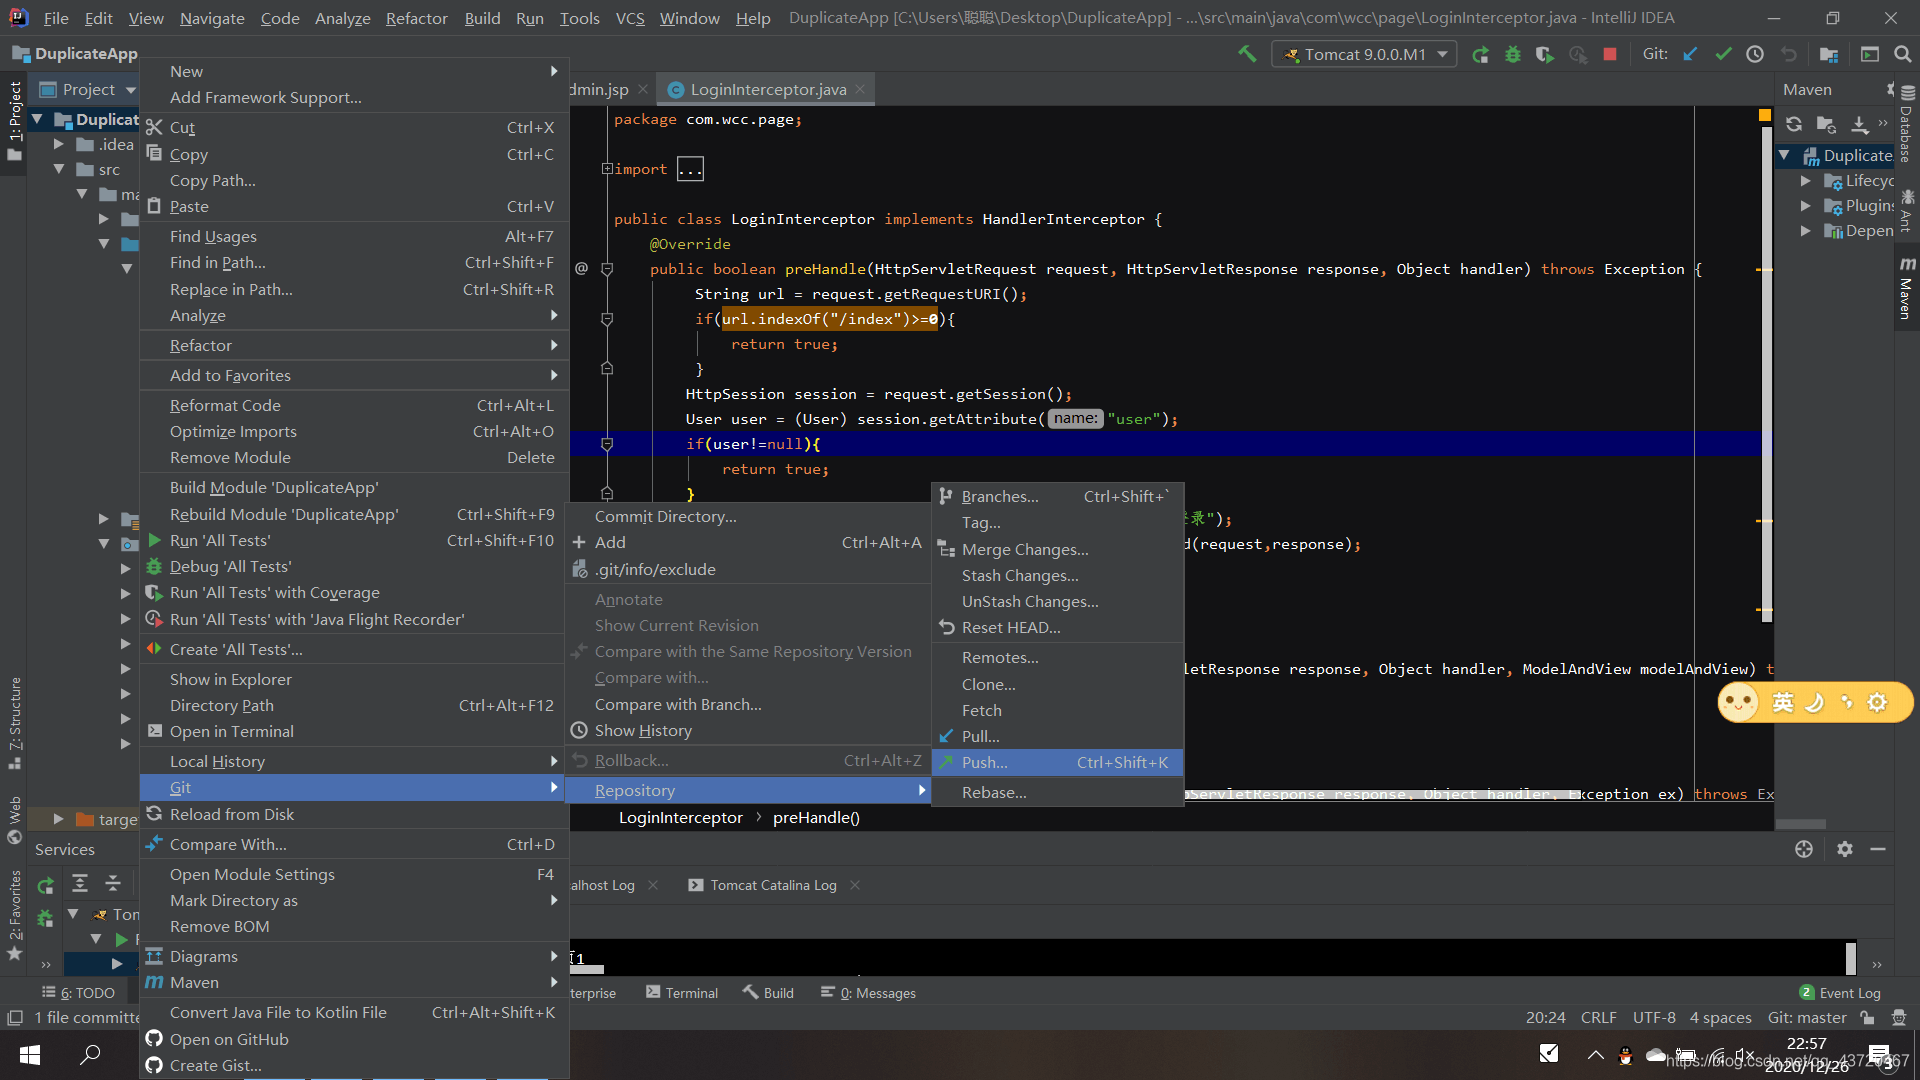Generate sources and update folders Maven icon
Viewport: 1920px width, 1080px height.
point(1826,124)
